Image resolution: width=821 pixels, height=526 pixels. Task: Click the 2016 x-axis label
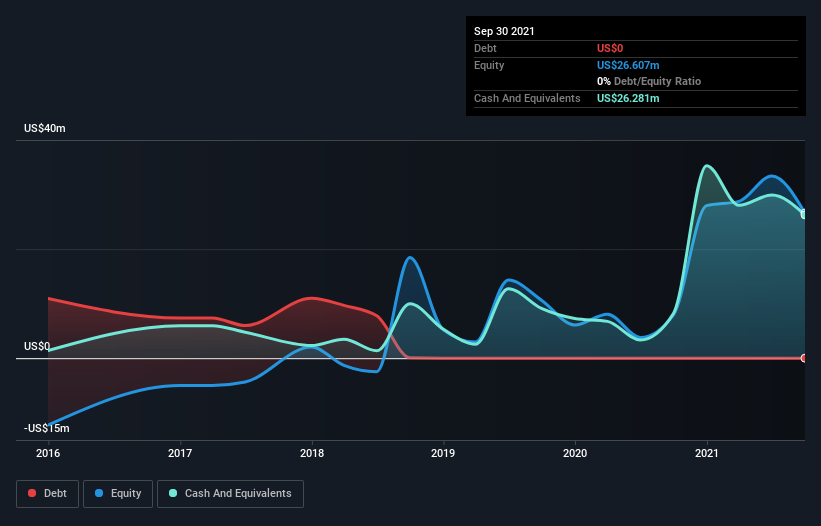[48, 453]
